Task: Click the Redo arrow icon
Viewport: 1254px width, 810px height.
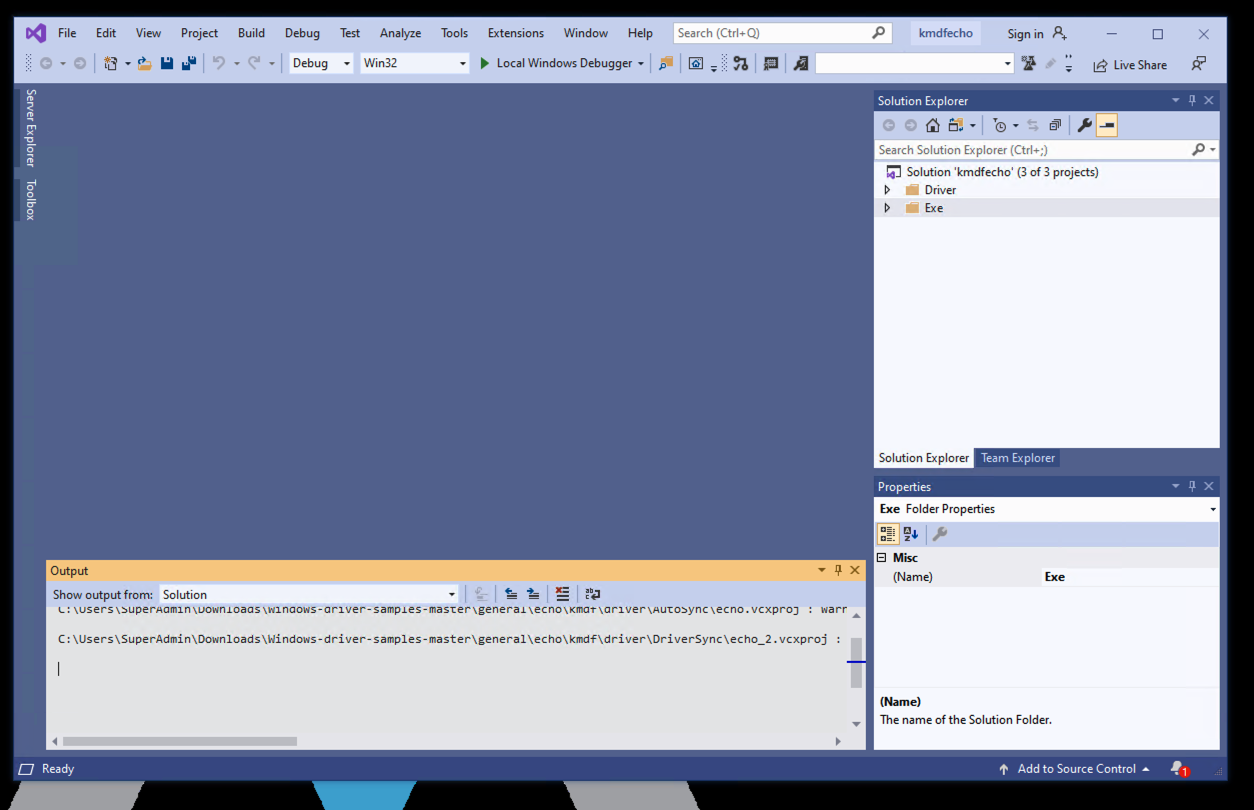Action: click(x=254, y=63)
